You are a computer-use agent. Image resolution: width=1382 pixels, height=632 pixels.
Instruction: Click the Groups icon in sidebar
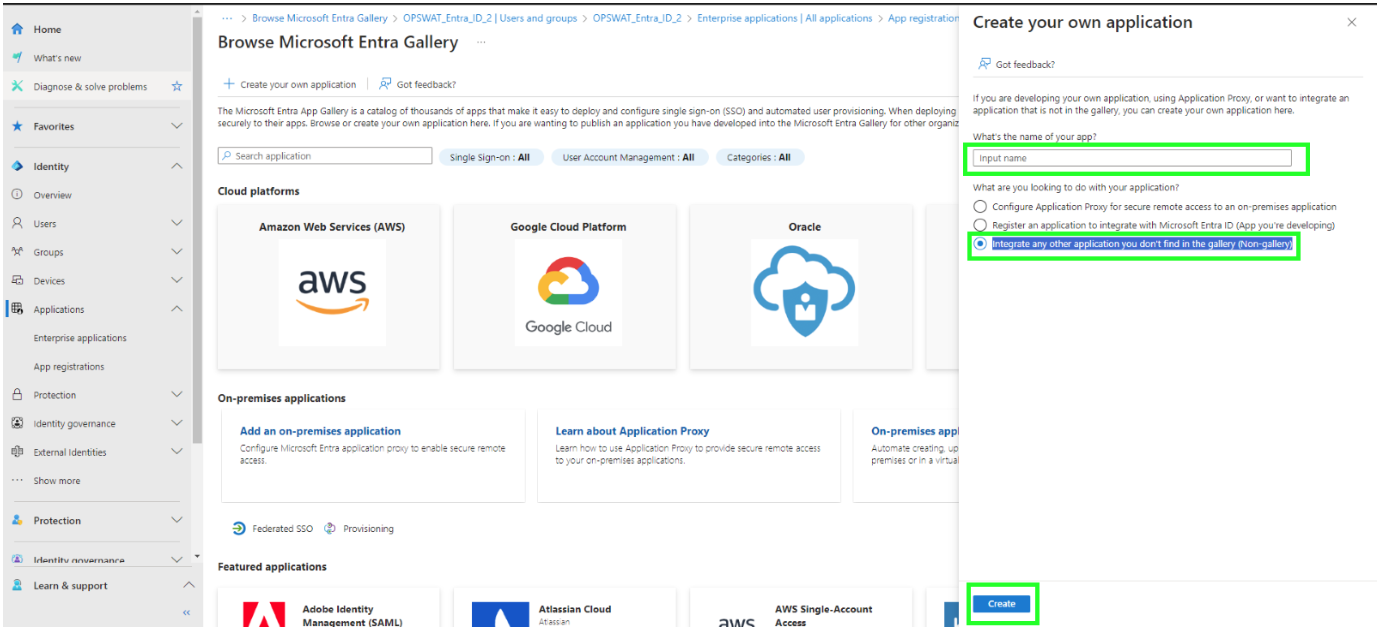click(x=17, y=252)
